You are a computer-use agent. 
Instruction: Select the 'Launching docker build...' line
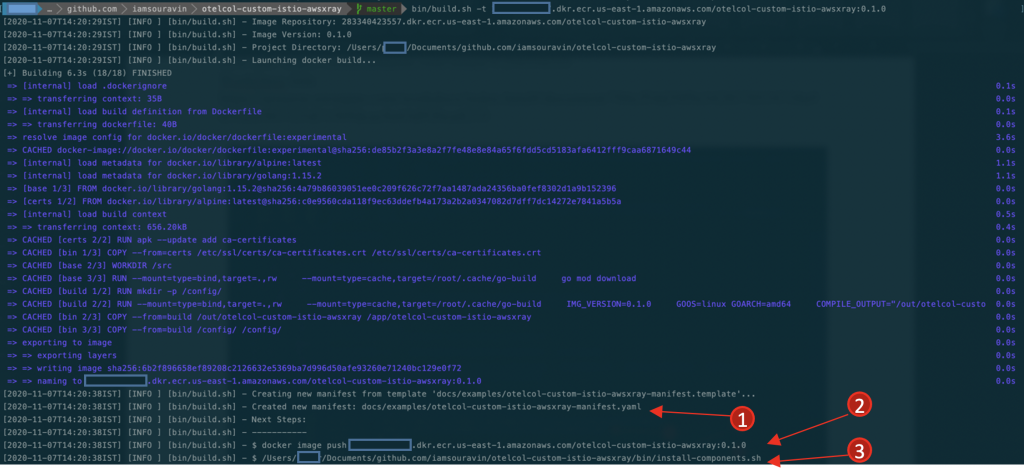point(189,61)
